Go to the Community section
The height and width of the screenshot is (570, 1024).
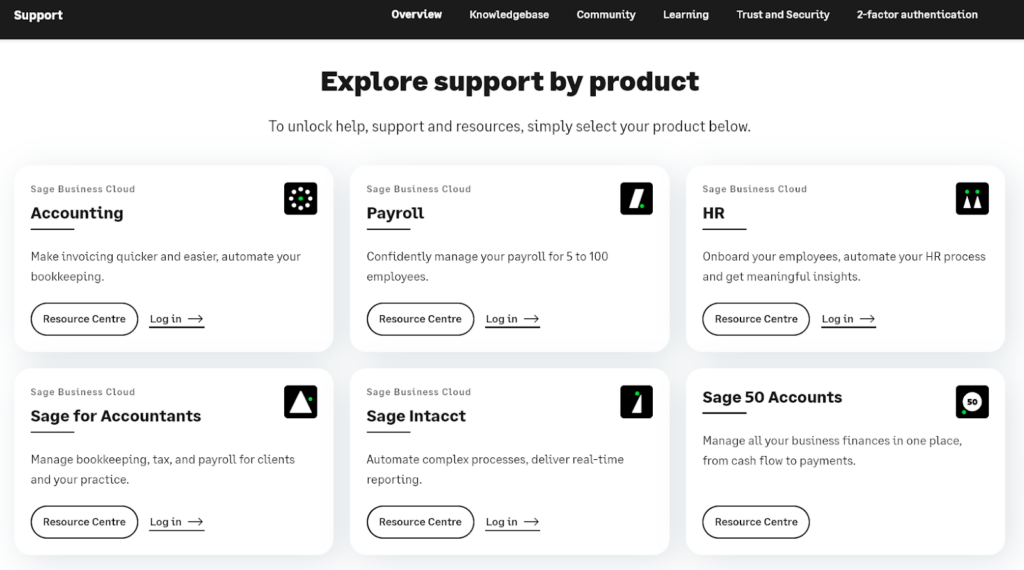[x=605, y=14]
